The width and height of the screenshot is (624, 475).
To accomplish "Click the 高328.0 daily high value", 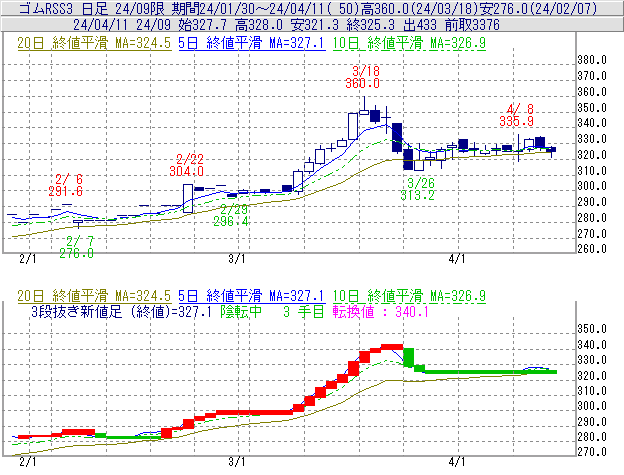I will pos(259,25).
